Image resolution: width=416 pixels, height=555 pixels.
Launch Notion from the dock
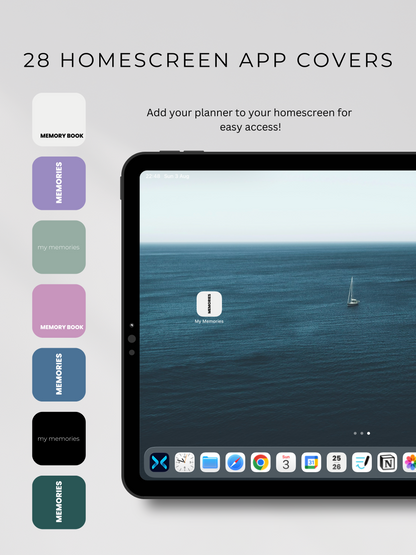pos(387,462)
